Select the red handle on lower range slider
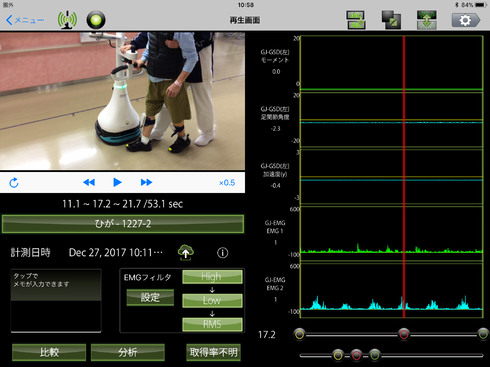Viewport: 490px width, 367px height. pyautogui.click(x=356, y=355)
